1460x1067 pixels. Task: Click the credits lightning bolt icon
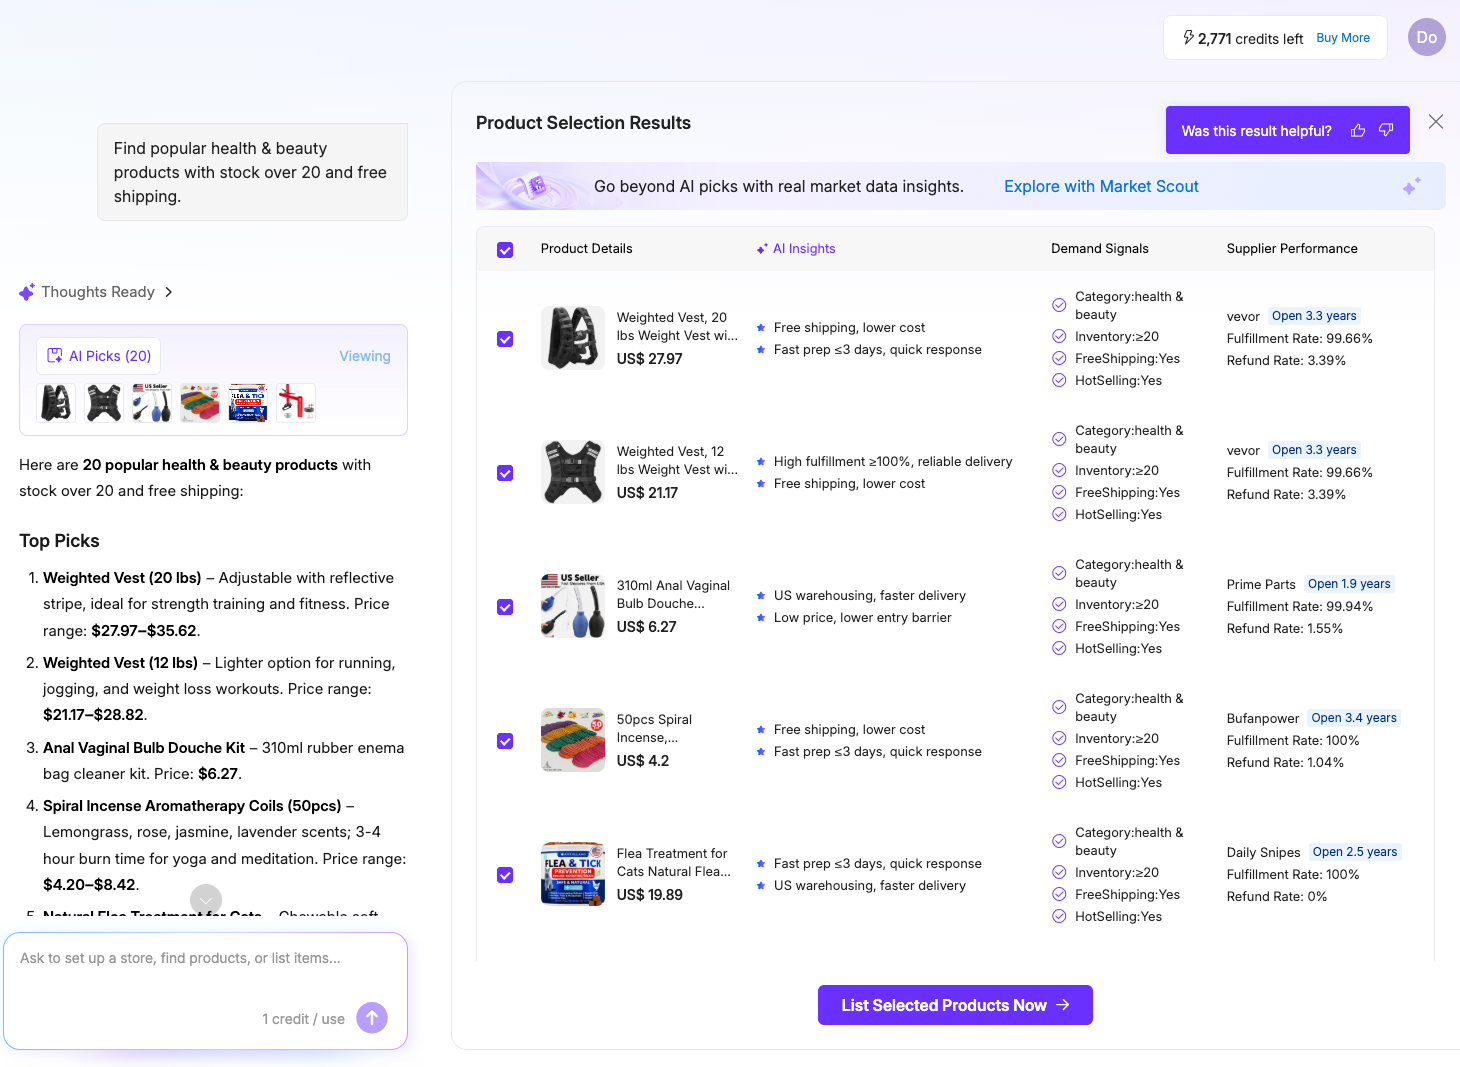[x=1188, y=38]
